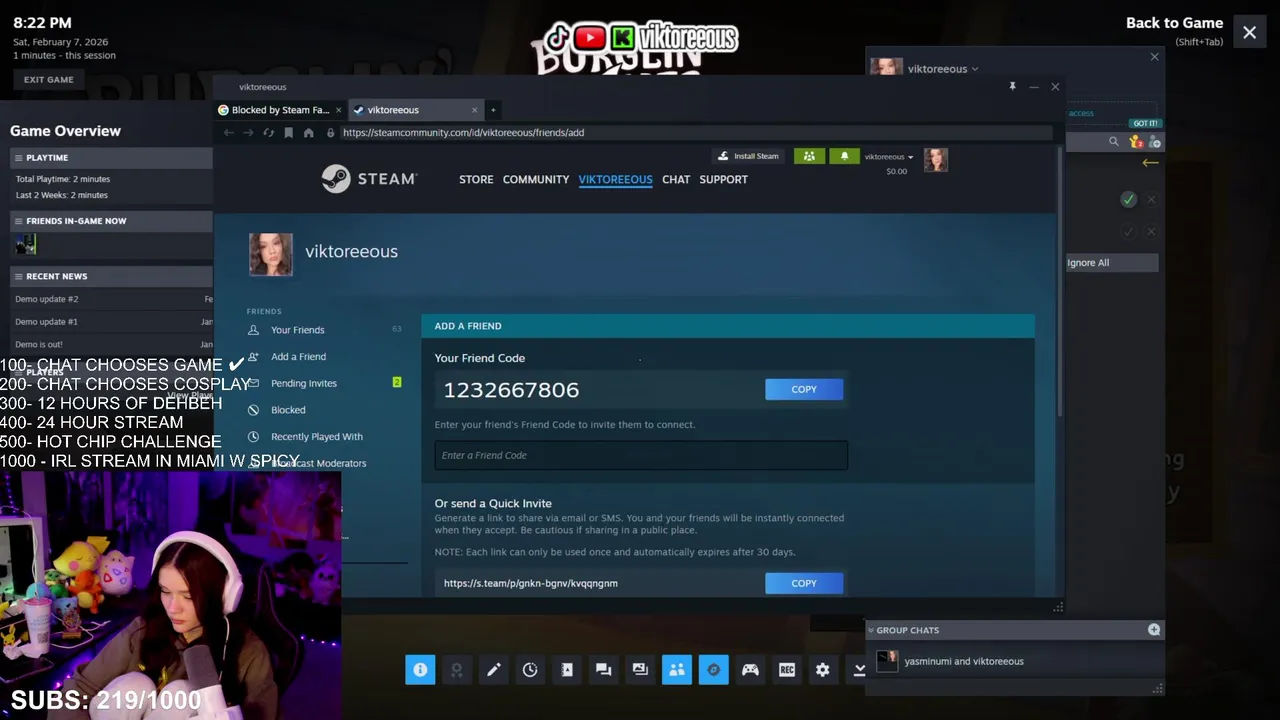The height and width of the screenshot is (720, 1280).
Task: Click the browser Back arrow
Action: 229,132
